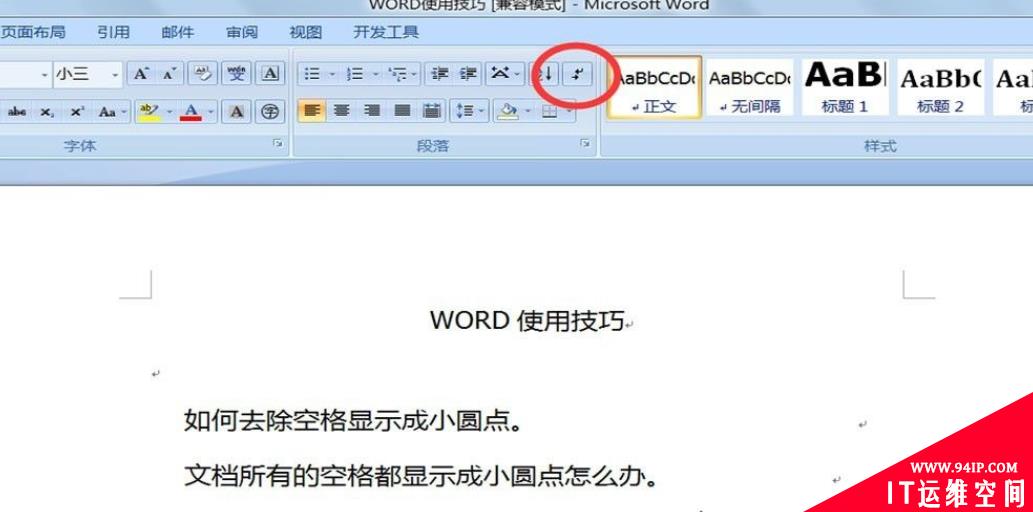Expand shading color dropdown arrow
This screenshot has height=512, width=1033.
click(528, 111)
